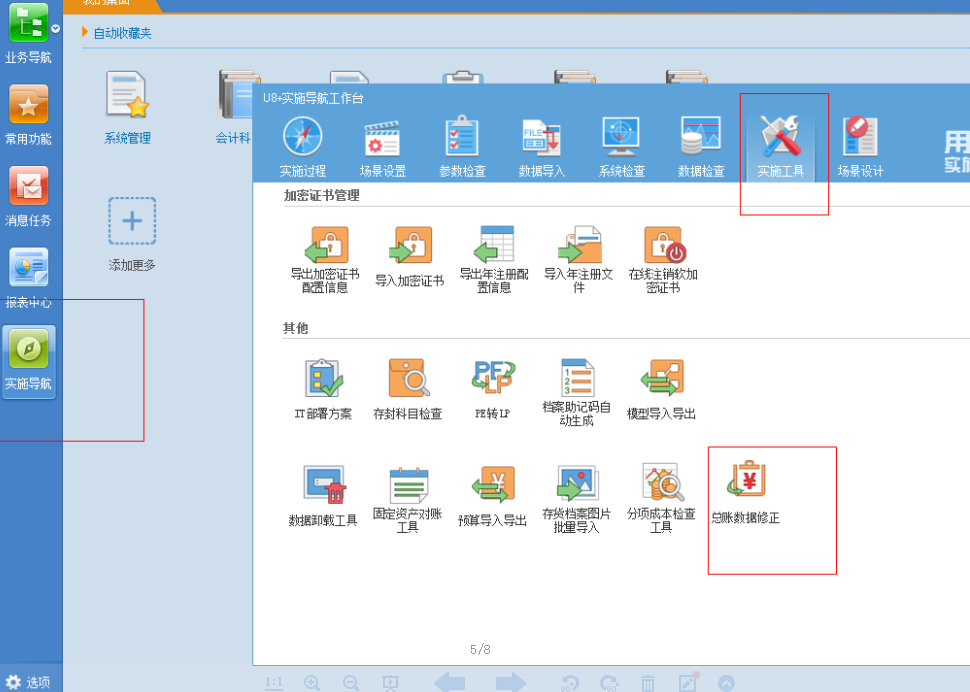Open 模型导入导出 tool
The width and height of the screenshot is (970, 692).
661,379
